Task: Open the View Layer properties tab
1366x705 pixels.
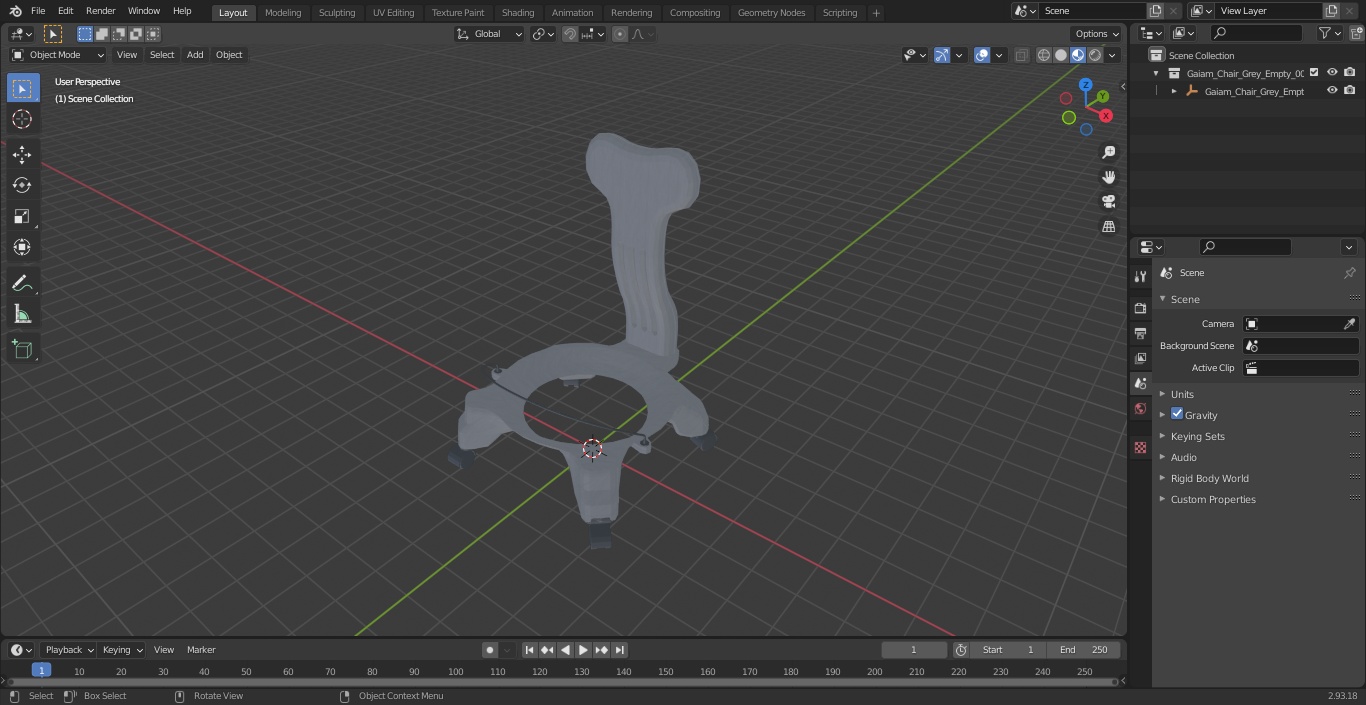Action: [1140, 358]
